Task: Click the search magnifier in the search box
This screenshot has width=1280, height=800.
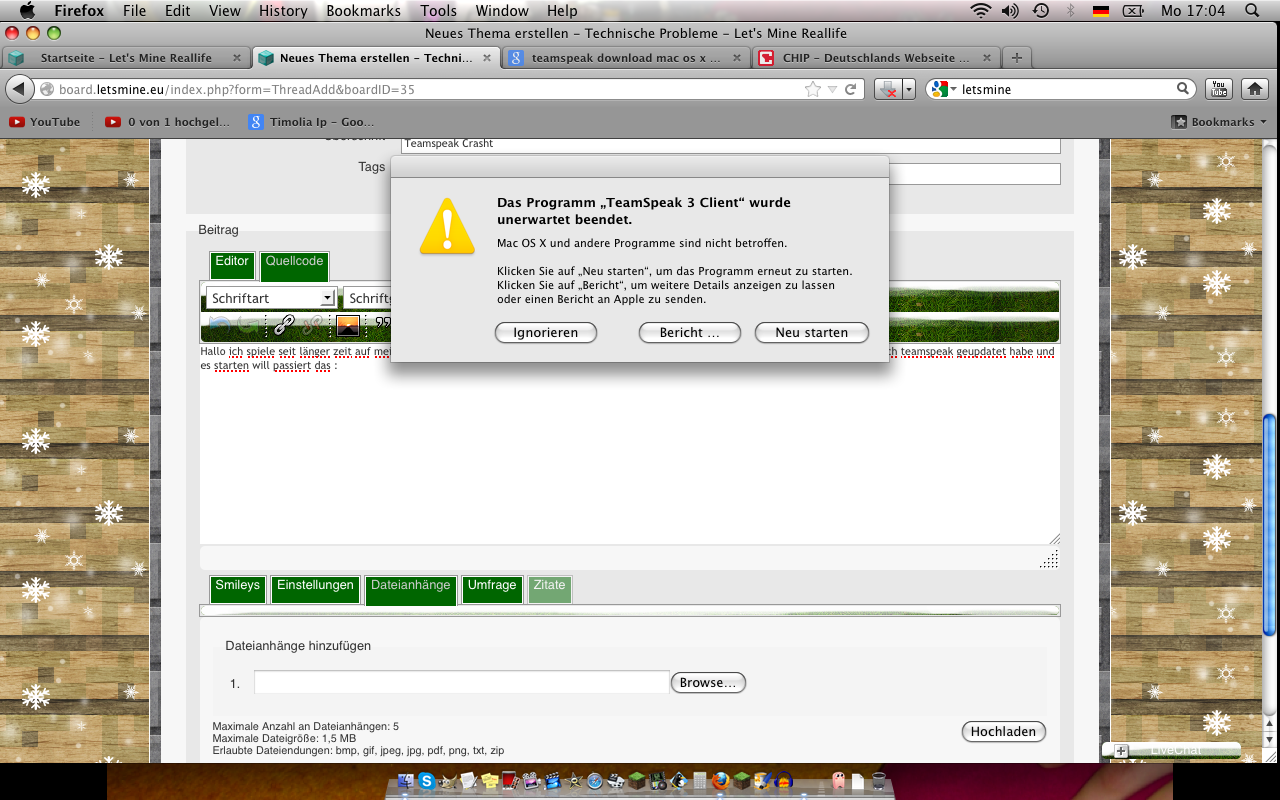Action: (1182, 89)
